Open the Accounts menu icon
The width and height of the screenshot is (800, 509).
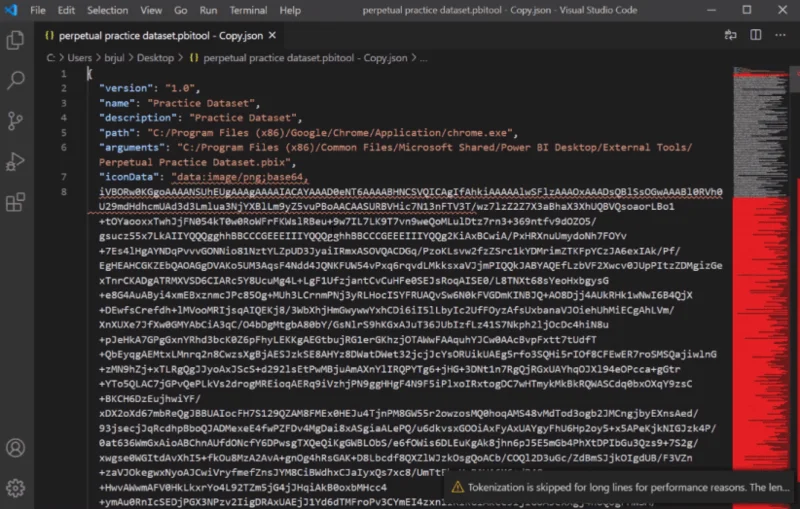click(15, 448)
